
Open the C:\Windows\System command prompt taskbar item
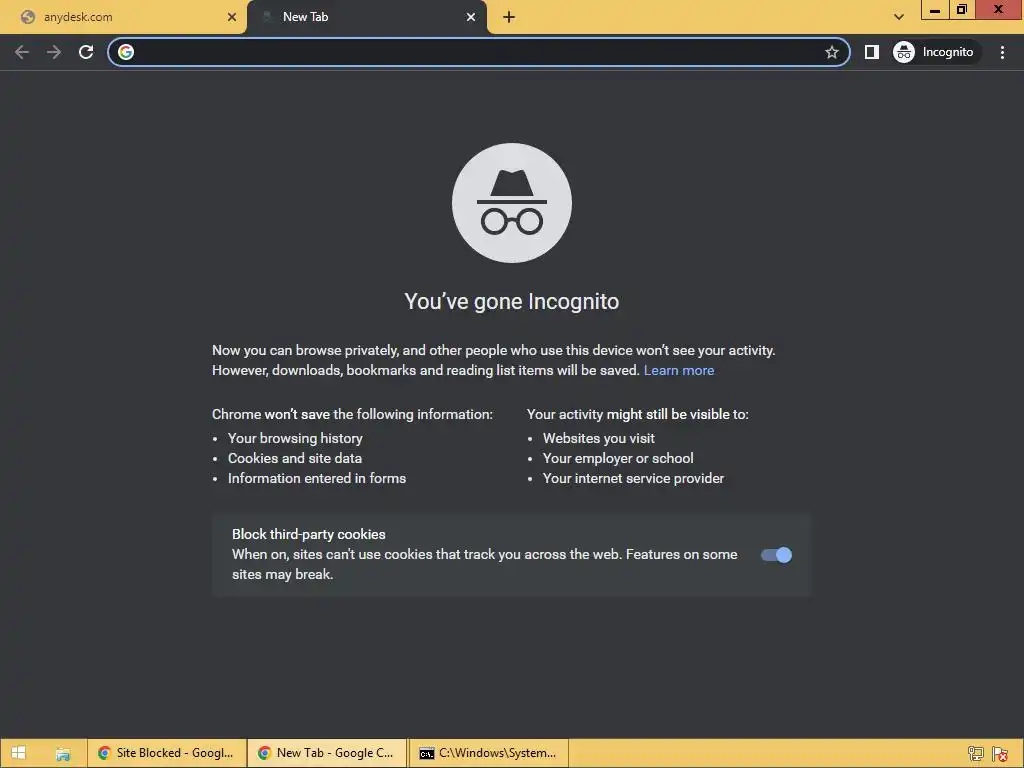488,753
